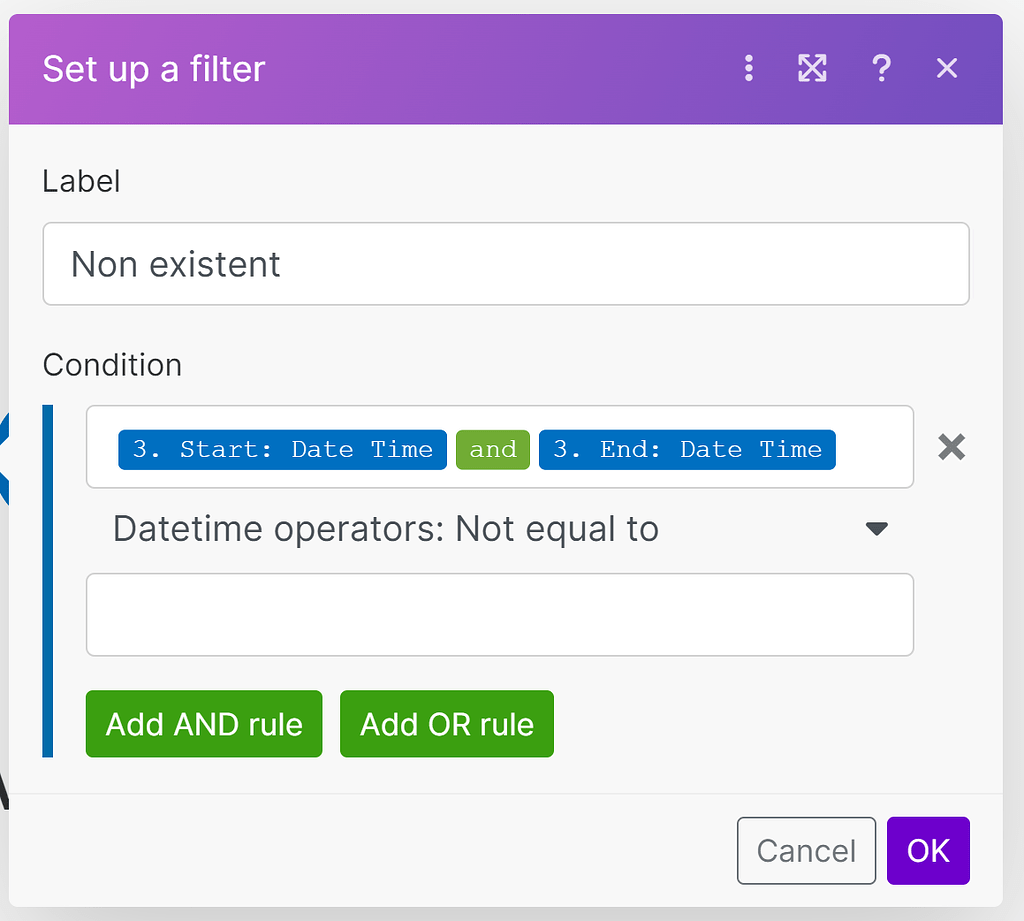
Task: Click the empty comparison value field
Action: coord(499,614)
